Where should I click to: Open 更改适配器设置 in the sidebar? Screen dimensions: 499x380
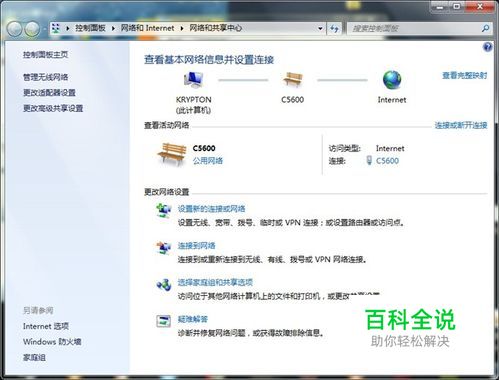click(x=49, y=92)
